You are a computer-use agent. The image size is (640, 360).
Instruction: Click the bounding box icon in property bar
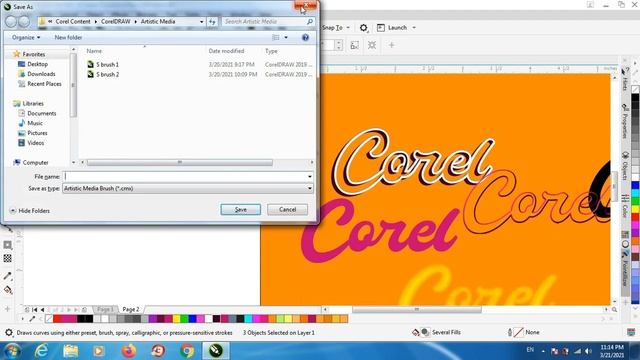[x=355, y=45]
